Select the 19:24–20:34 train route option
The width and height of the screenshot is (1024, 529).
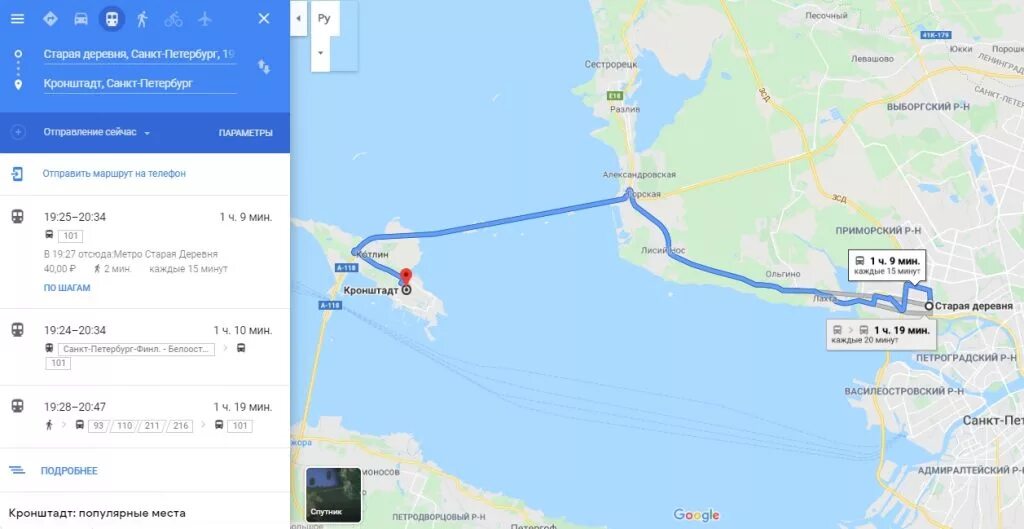click(x=144, y=347)
